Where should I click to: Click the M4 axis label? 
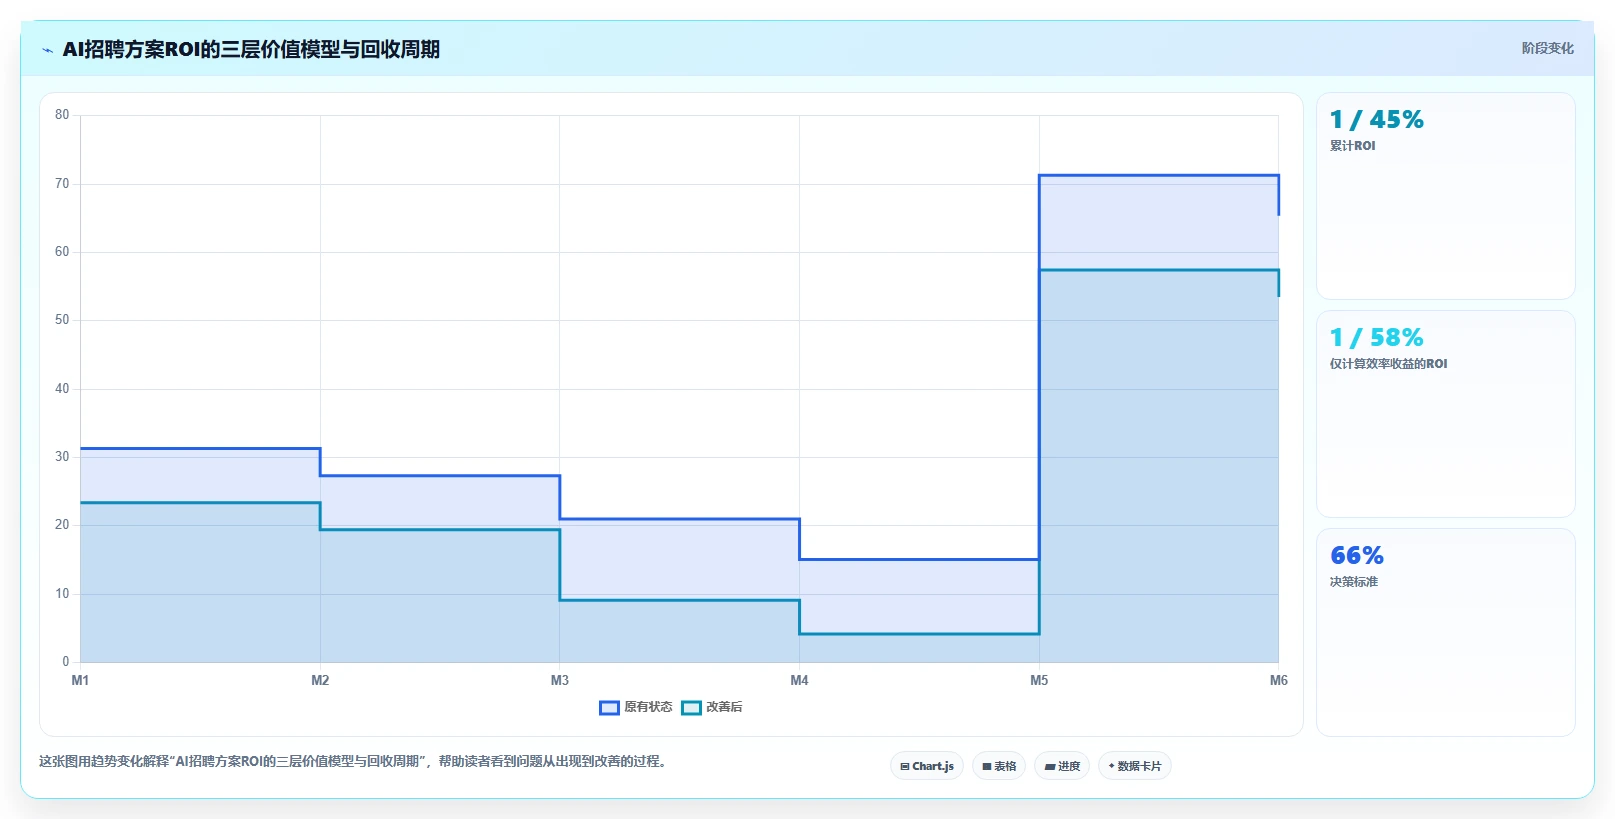coord(799,680)
